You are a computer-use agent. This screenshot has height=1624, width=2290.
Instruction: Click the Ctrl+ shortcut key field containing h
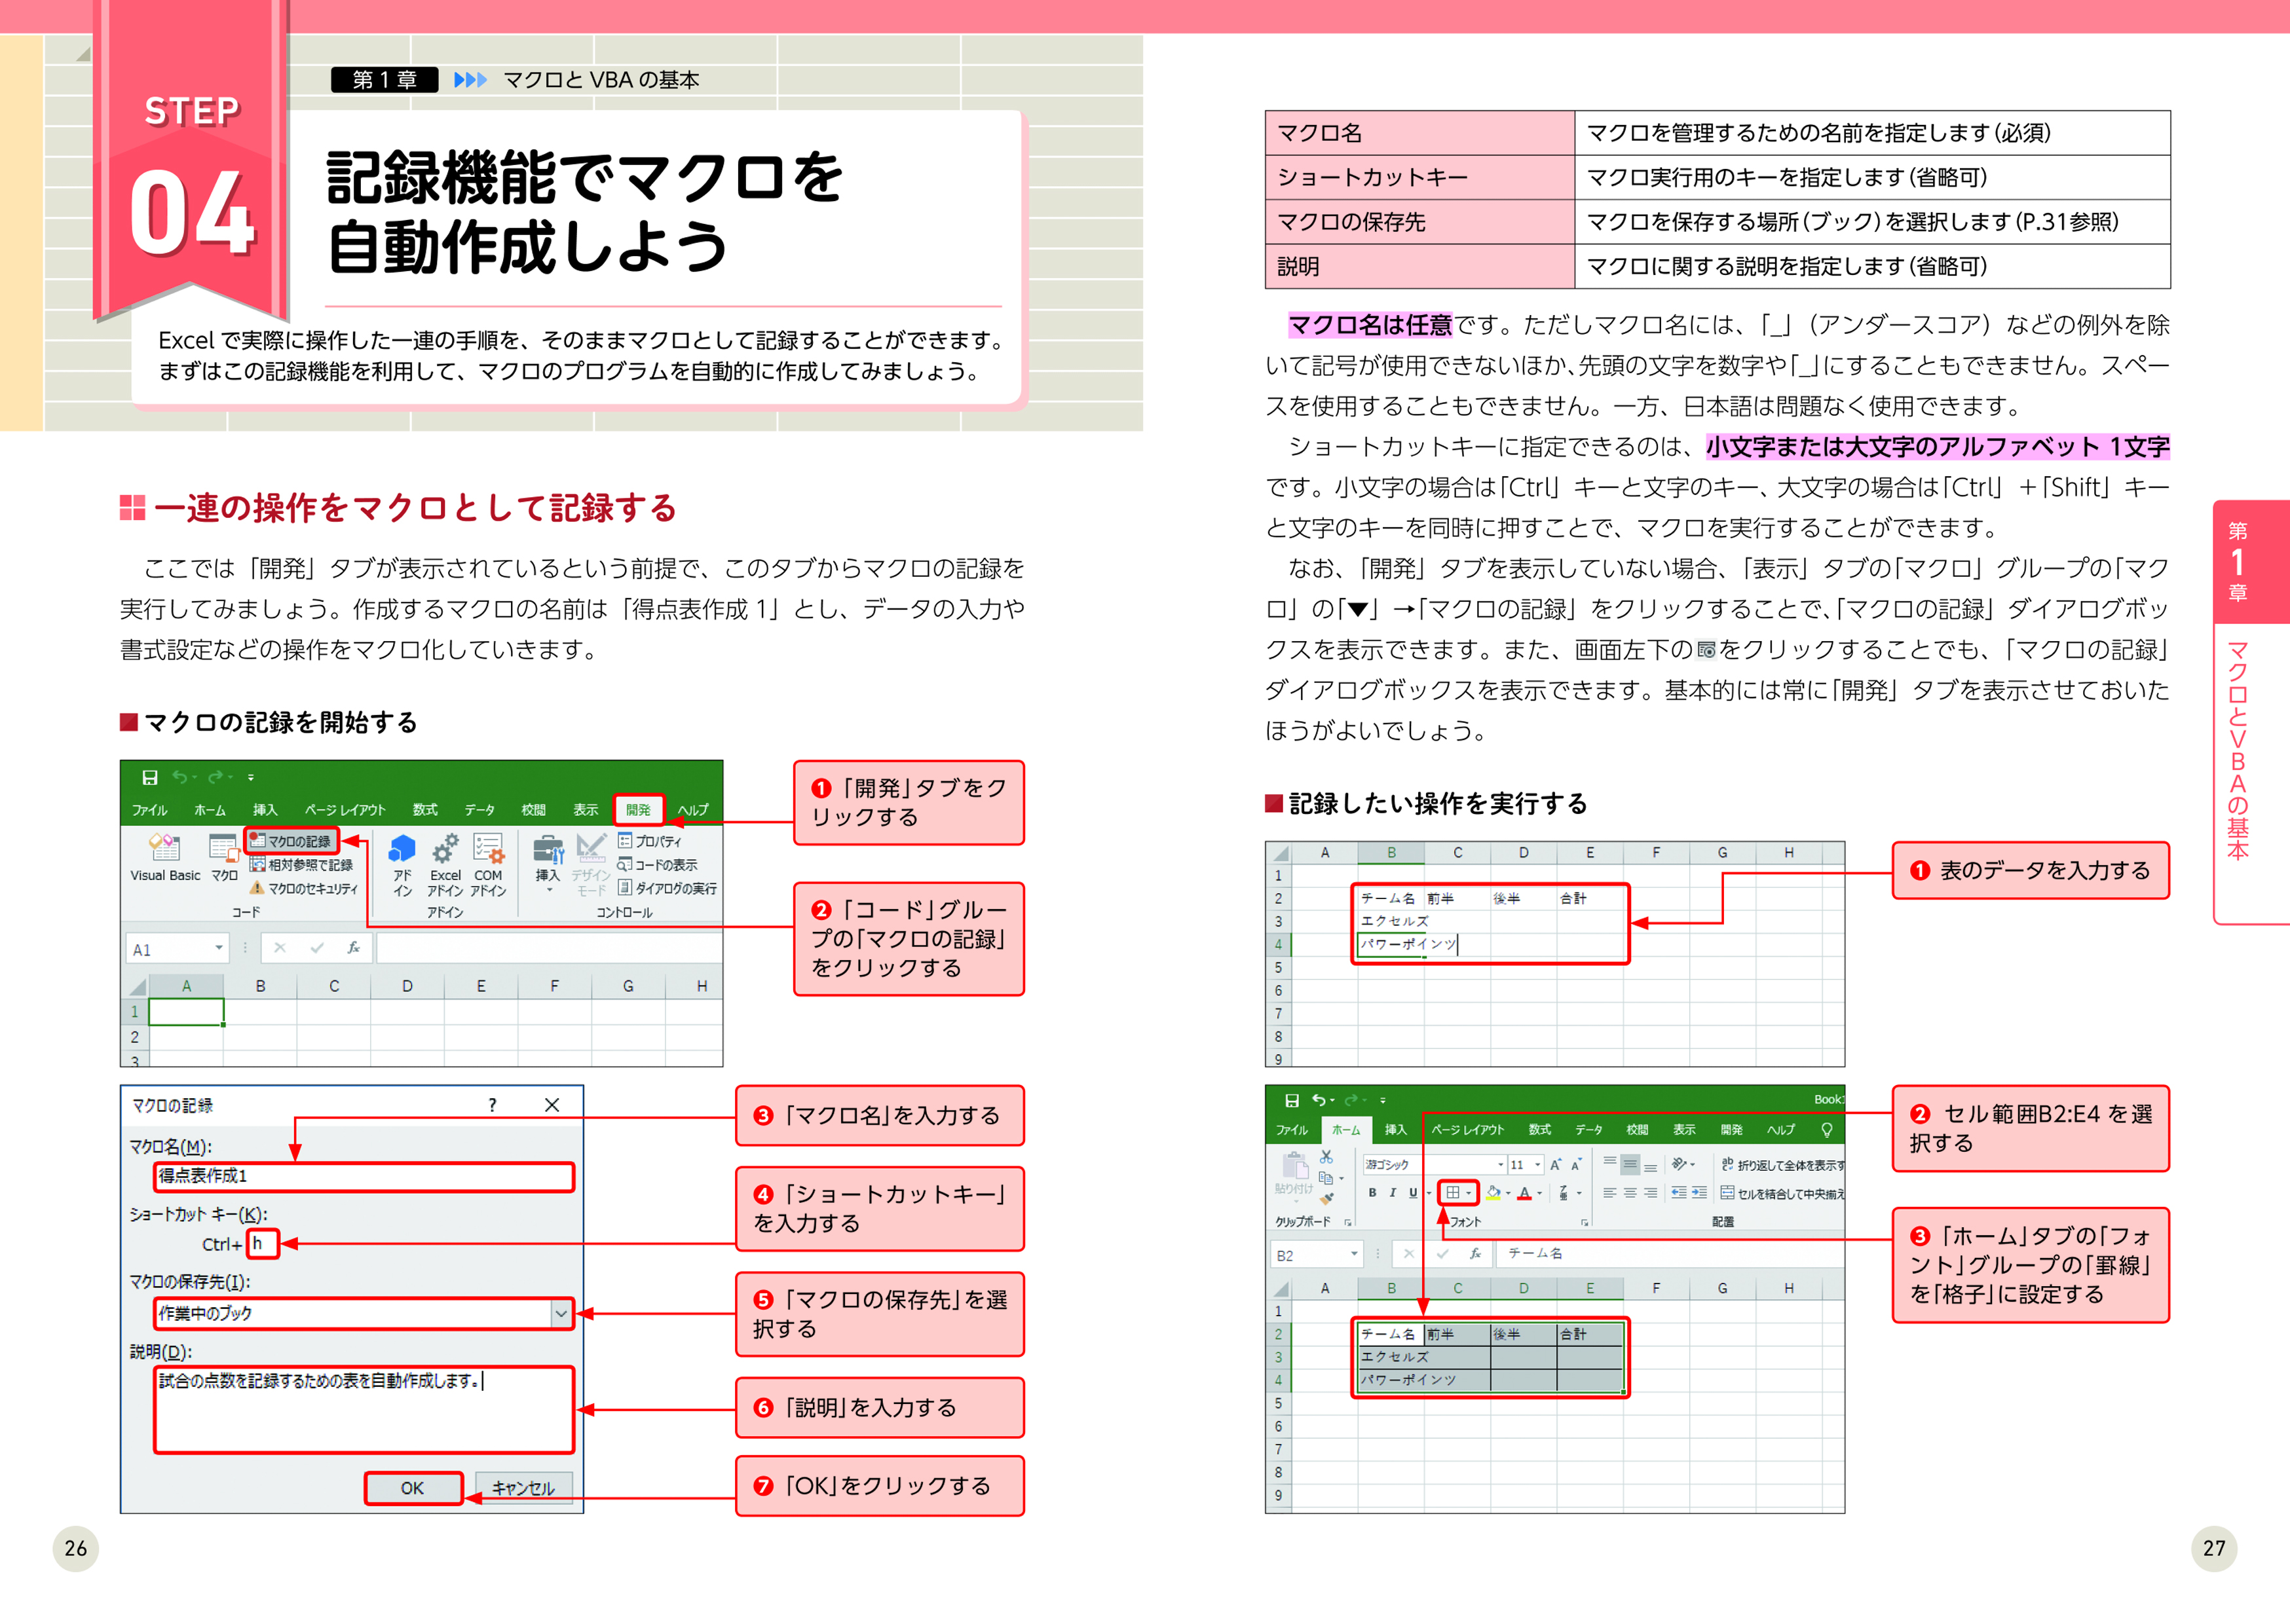[262, 1243]
